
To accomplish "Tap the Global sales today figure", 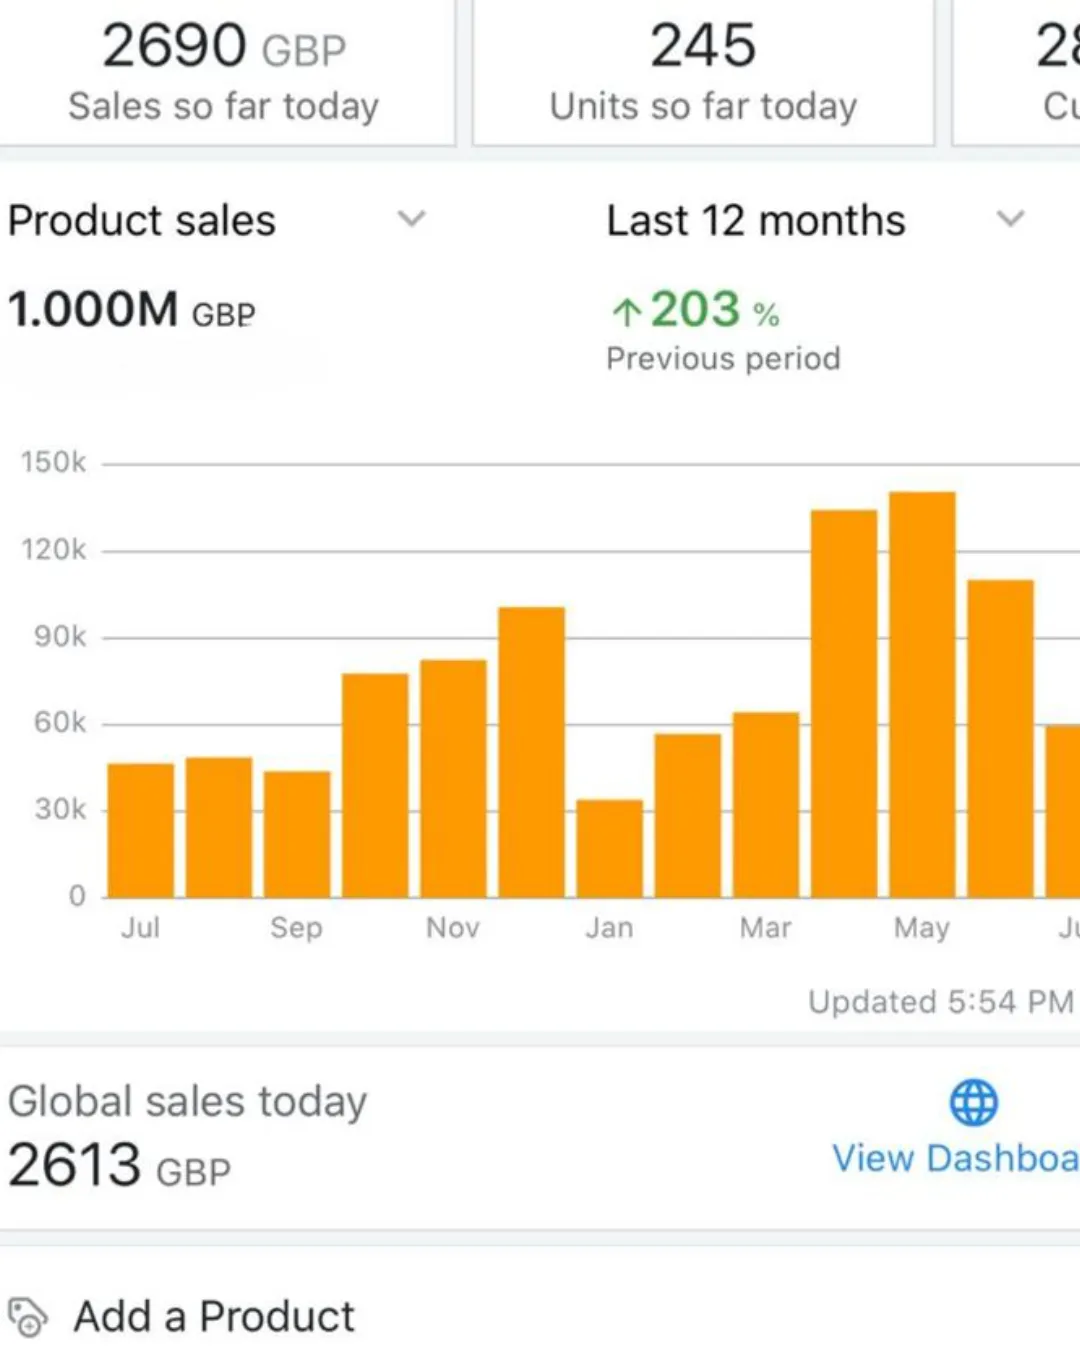I will click(x=120, y=1166).
